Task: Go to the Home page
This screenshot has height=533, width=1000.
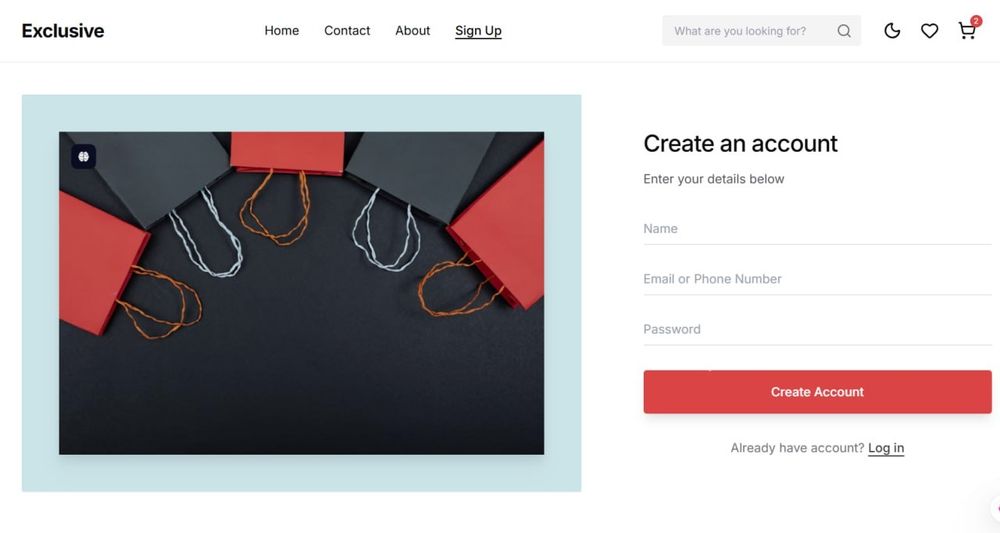Action: click(x=281, y=31)
